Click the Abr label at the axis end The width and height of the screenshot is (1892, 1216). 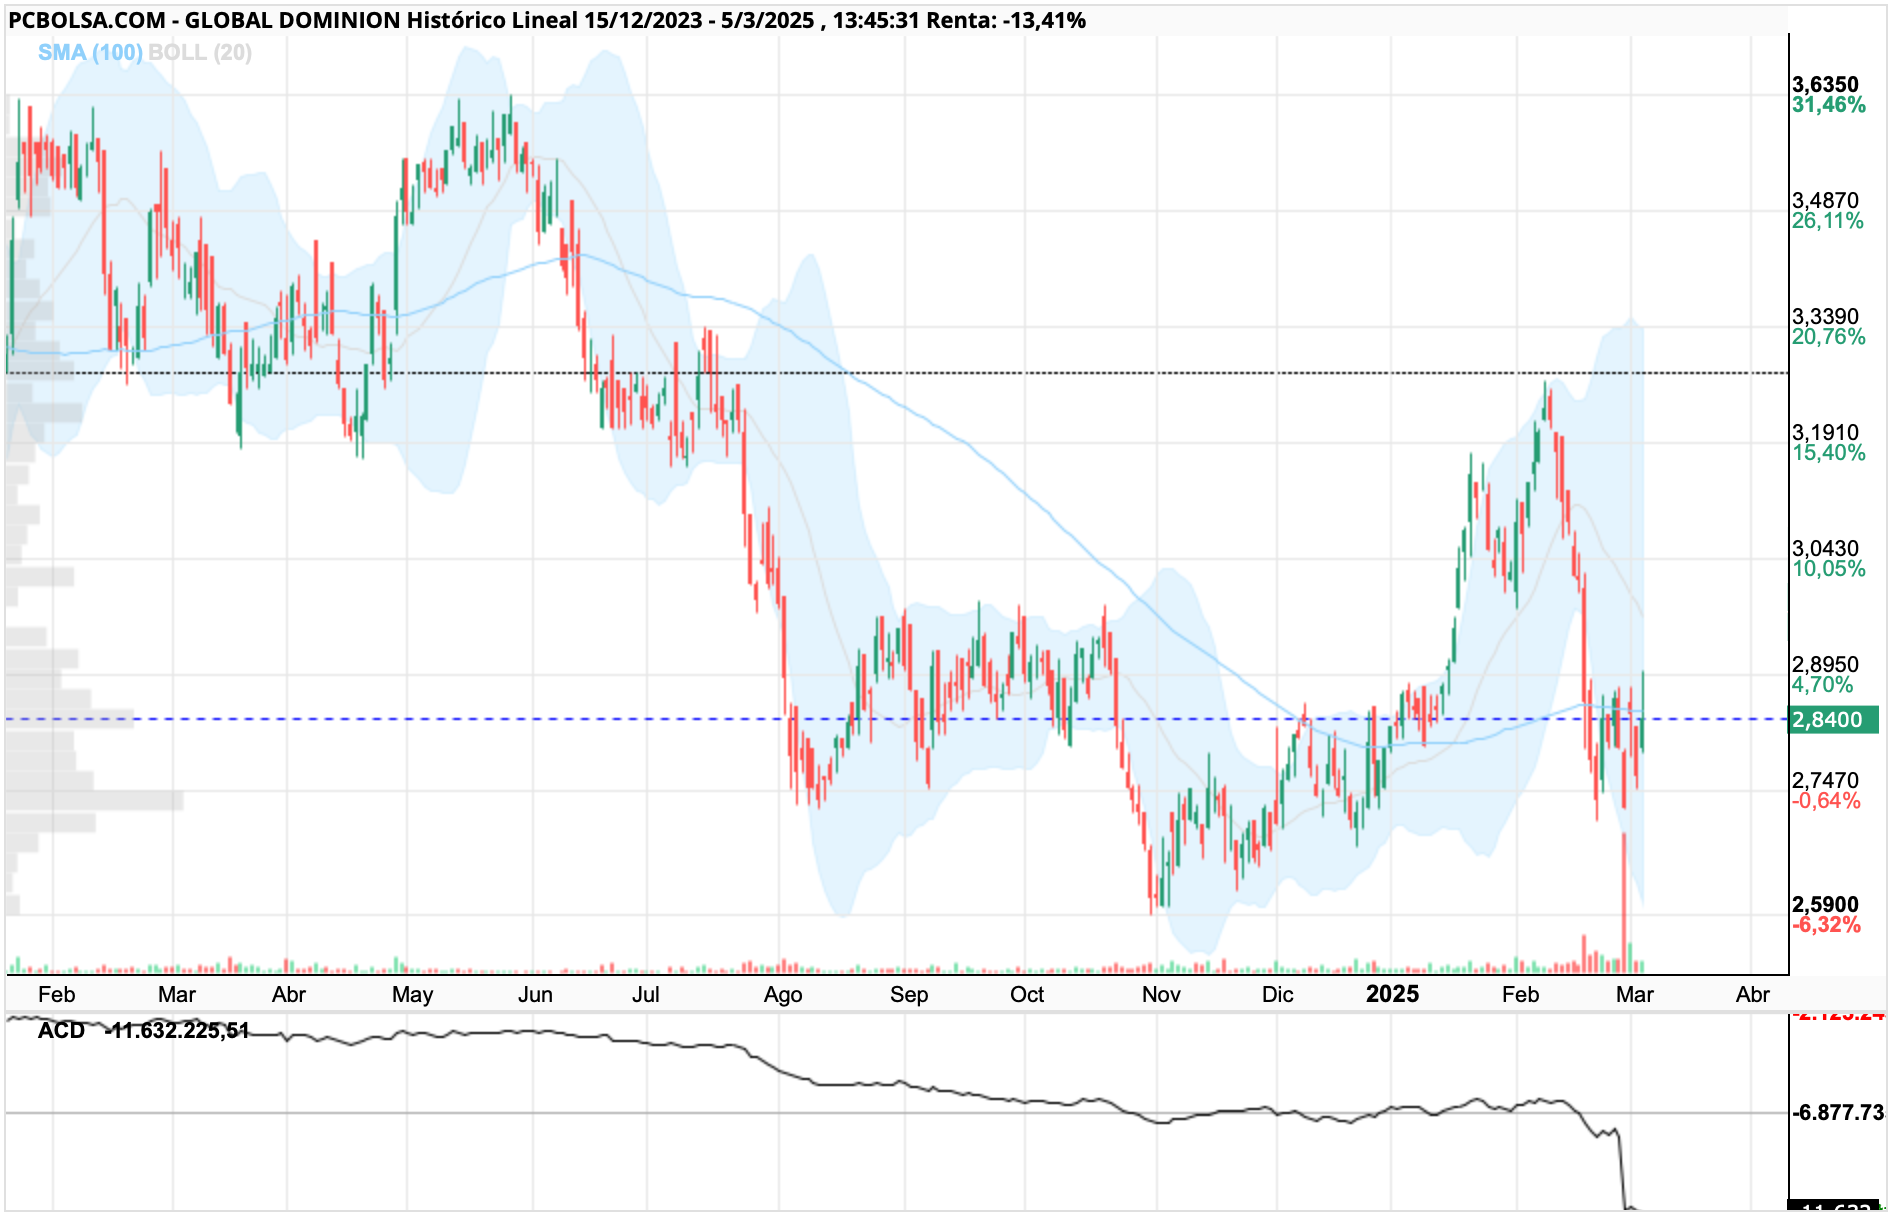(x=1753, y=994)
